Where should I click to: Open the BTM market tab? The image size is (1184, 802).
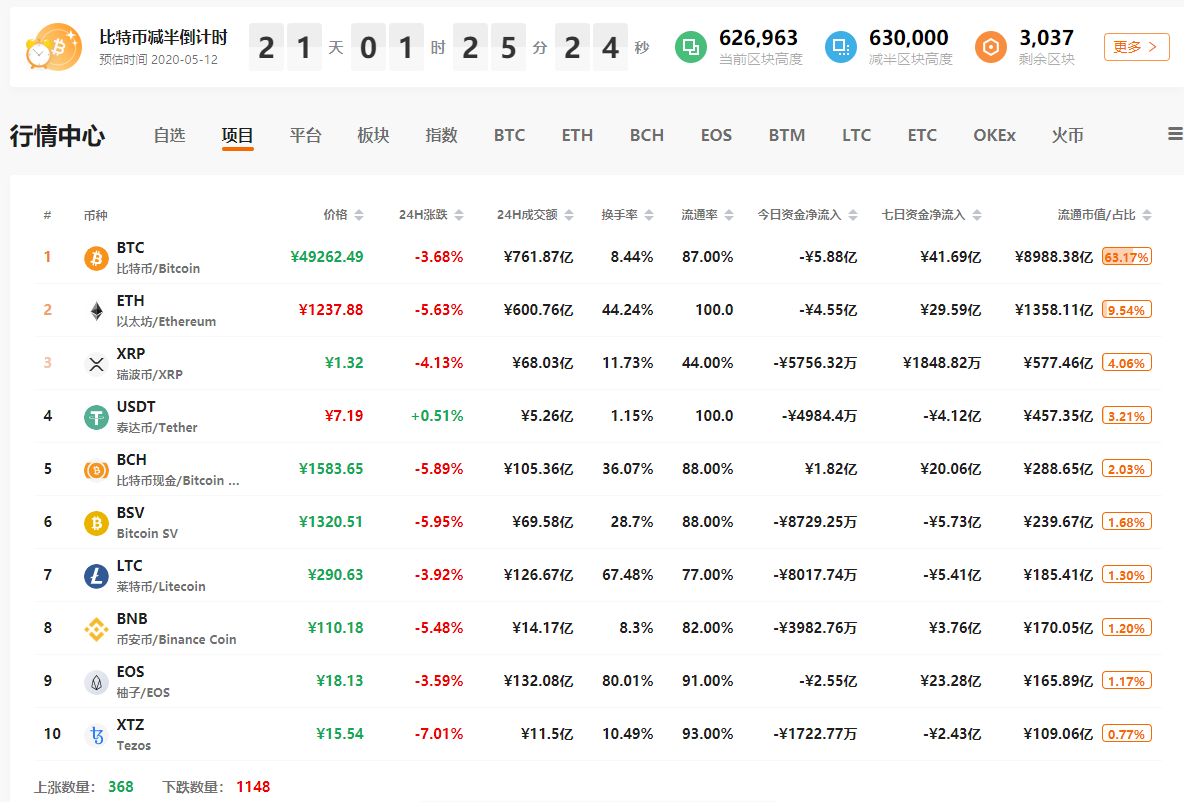click(x=787, y=135)
